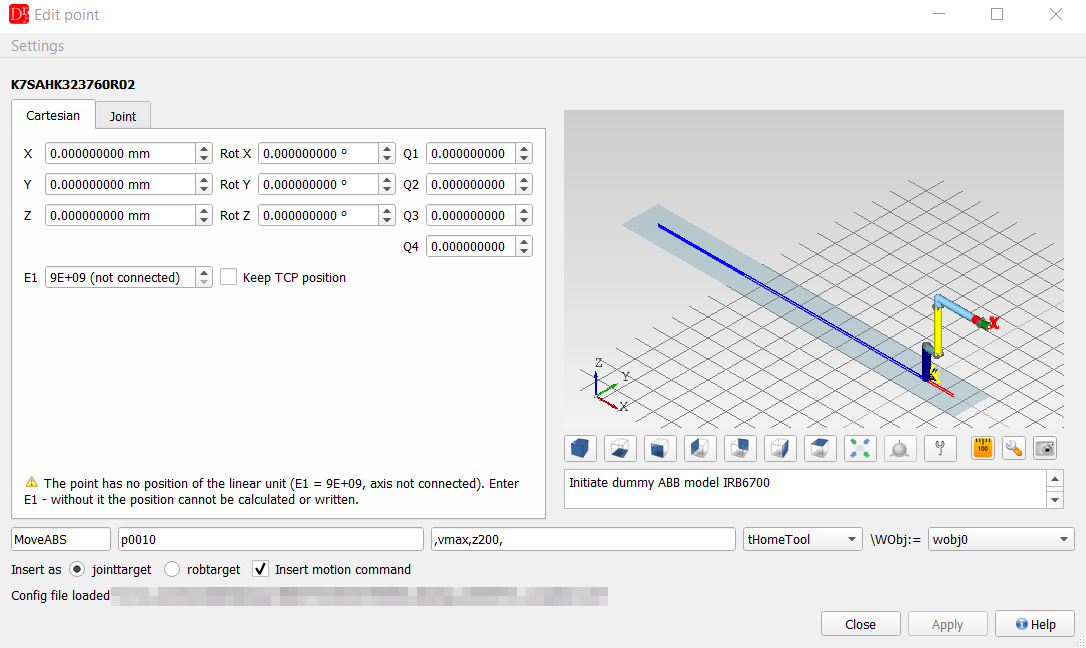The image size is (1086, 648).
Task: Click the zoom-to-fit arrows icon
Action: coord(860,449)
